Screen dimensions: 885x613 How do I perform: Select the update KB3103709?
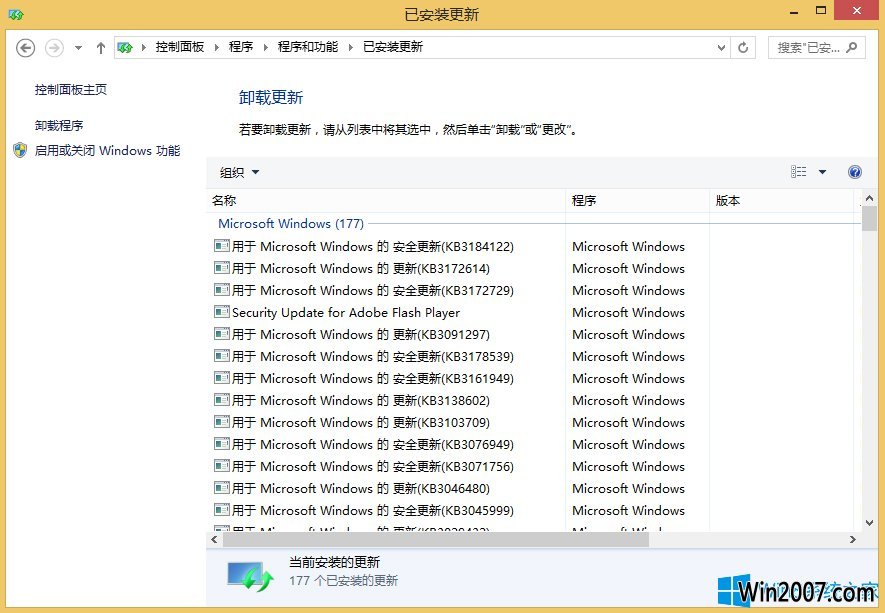tap(352, 423)
